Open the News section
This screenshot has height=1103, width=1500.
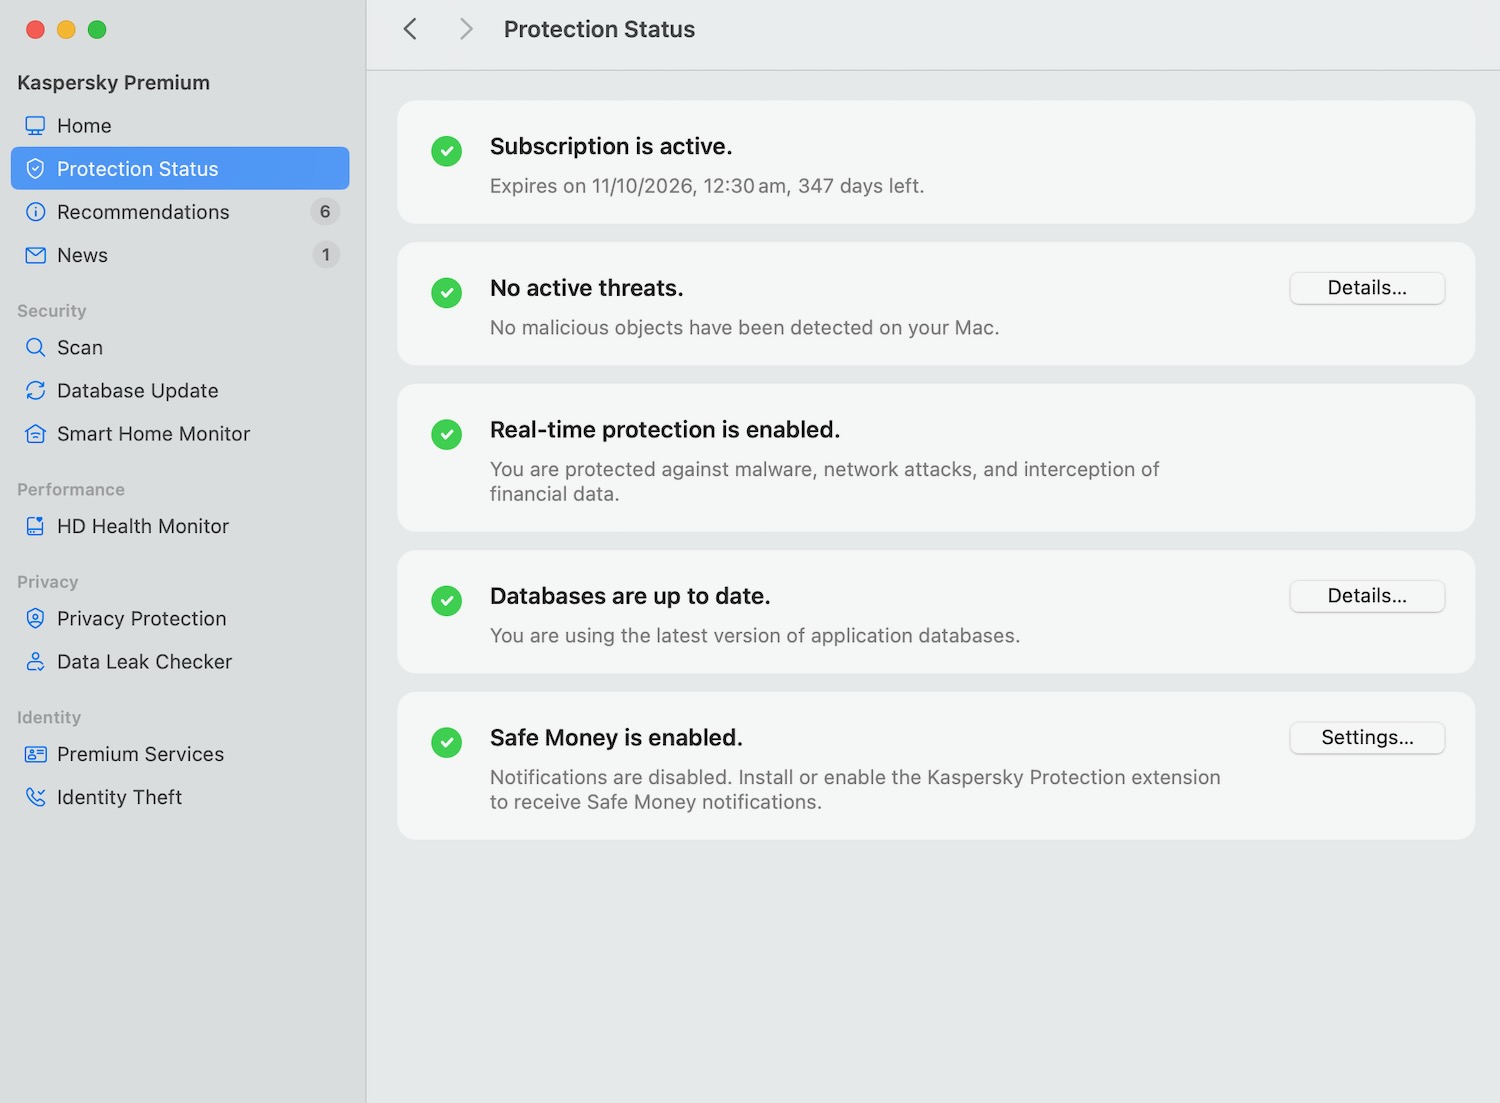(x=82, y=255)
